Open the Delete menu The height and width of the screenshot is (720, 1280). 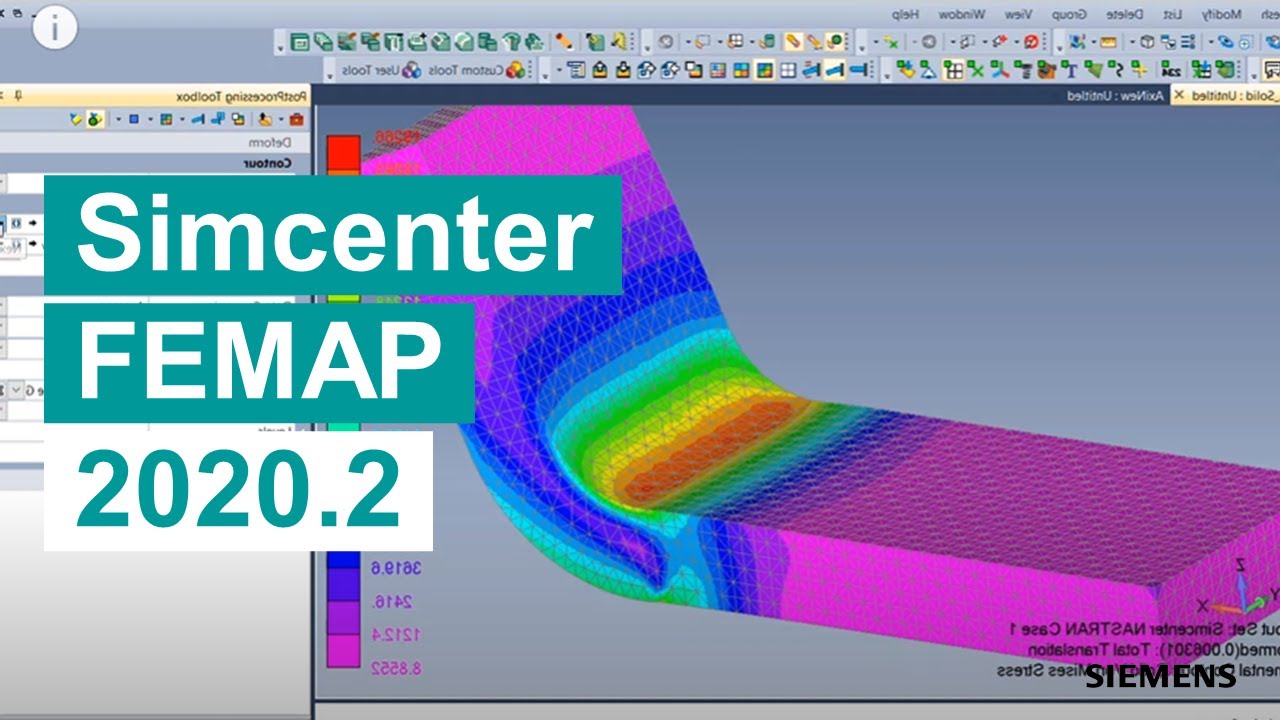pyautogui.click(x=1124, y=14)
